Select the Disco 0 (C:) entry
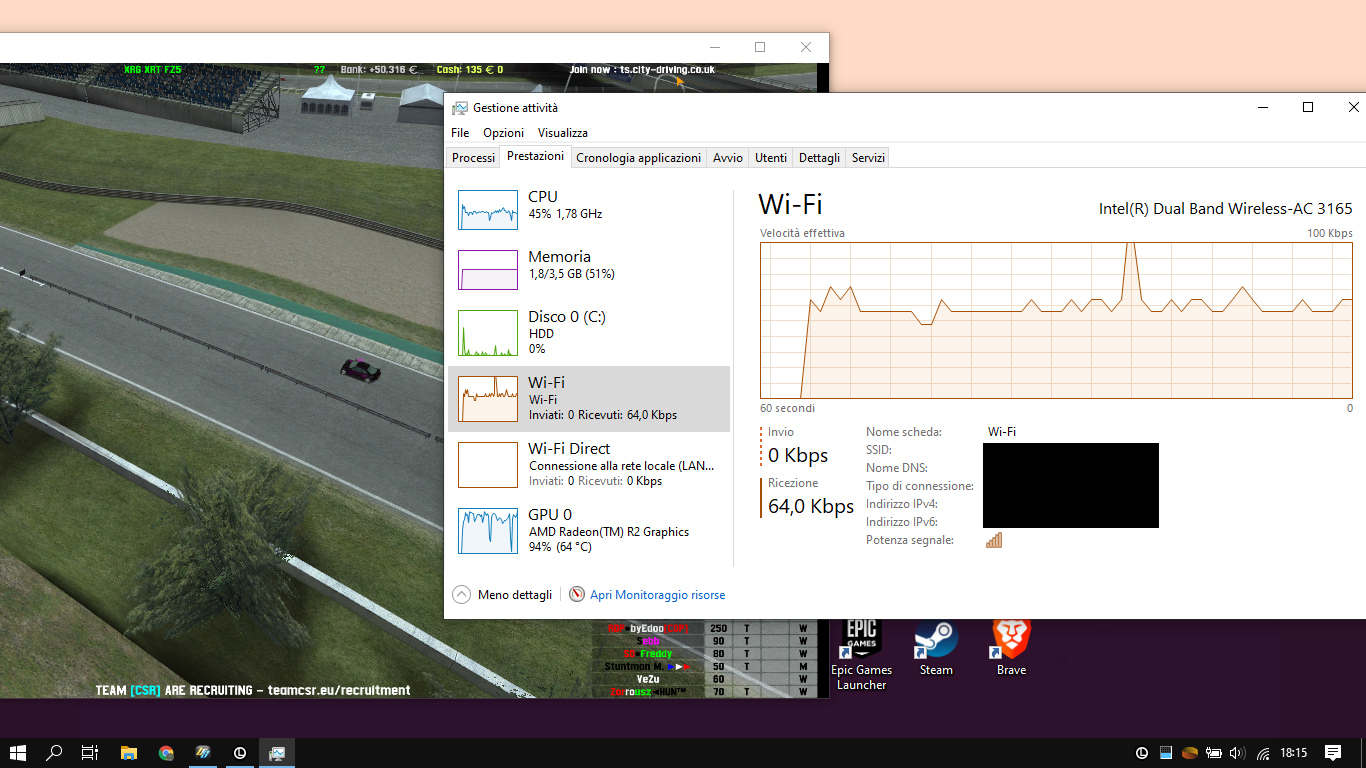Screen dimensions: 1366x768 [589, 332]
